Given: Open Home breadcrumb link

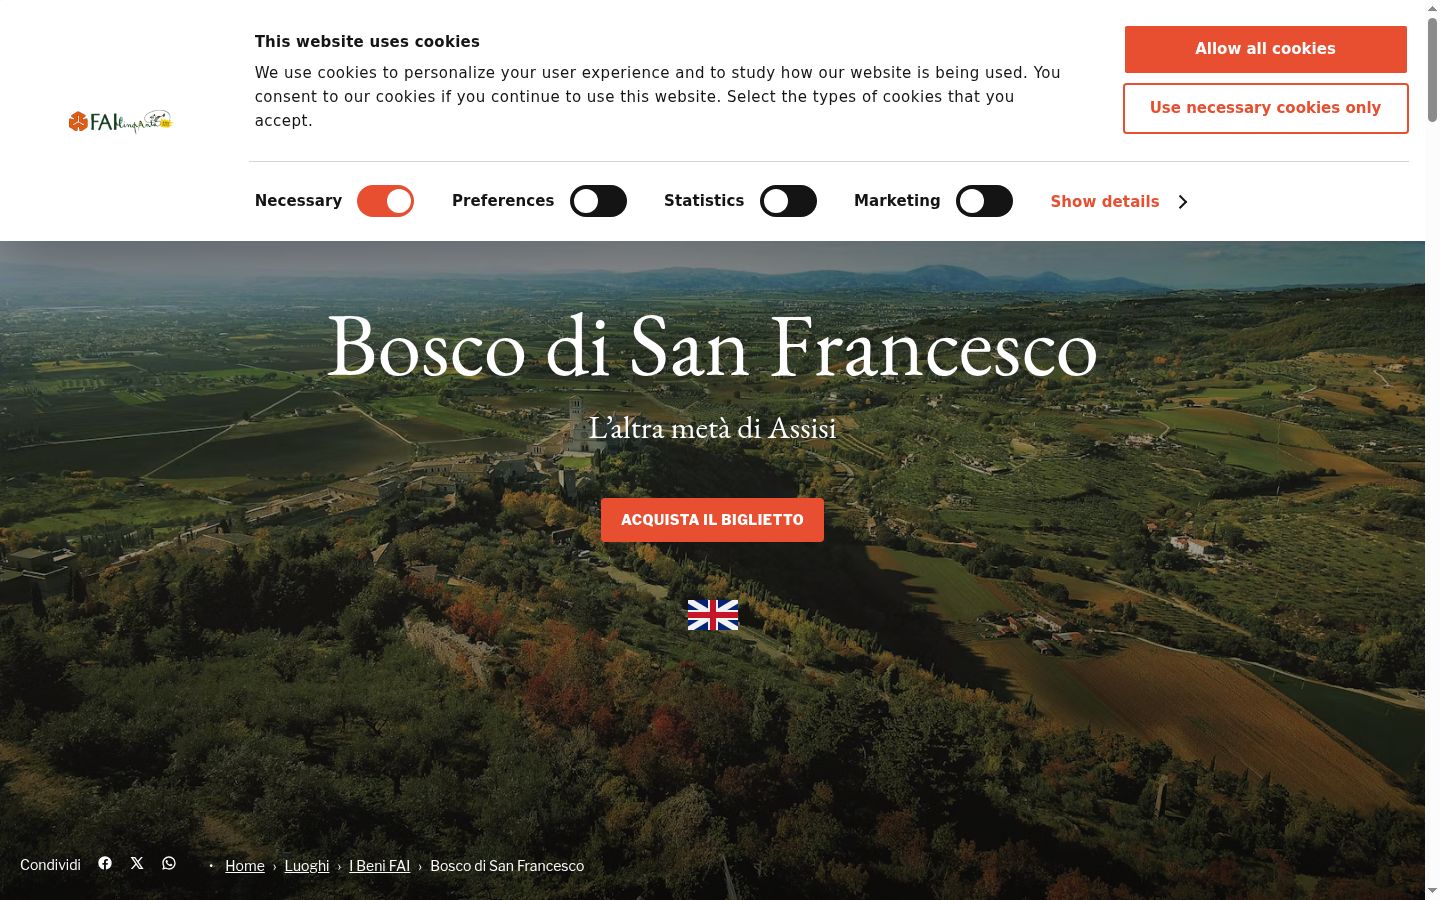Looking at the screenshot, I should (x=245, y=866).
